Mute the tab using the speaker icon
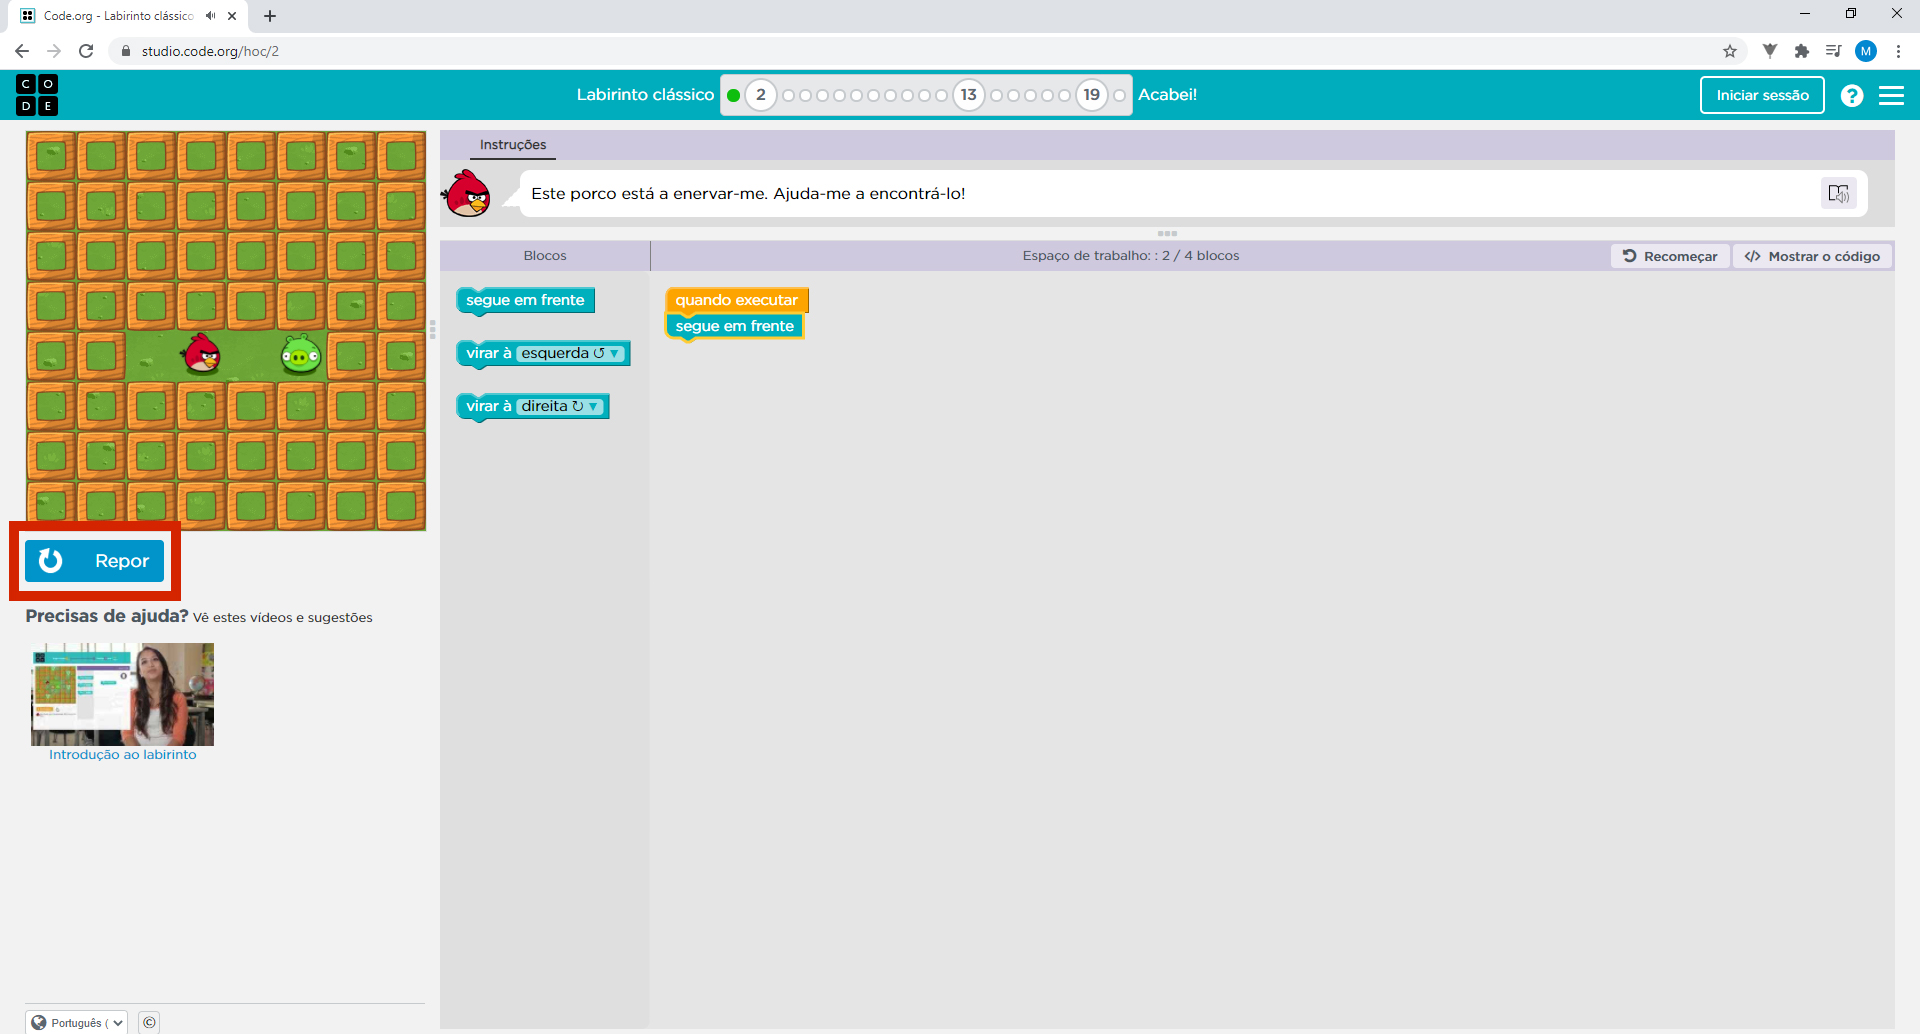 (211, 16)
